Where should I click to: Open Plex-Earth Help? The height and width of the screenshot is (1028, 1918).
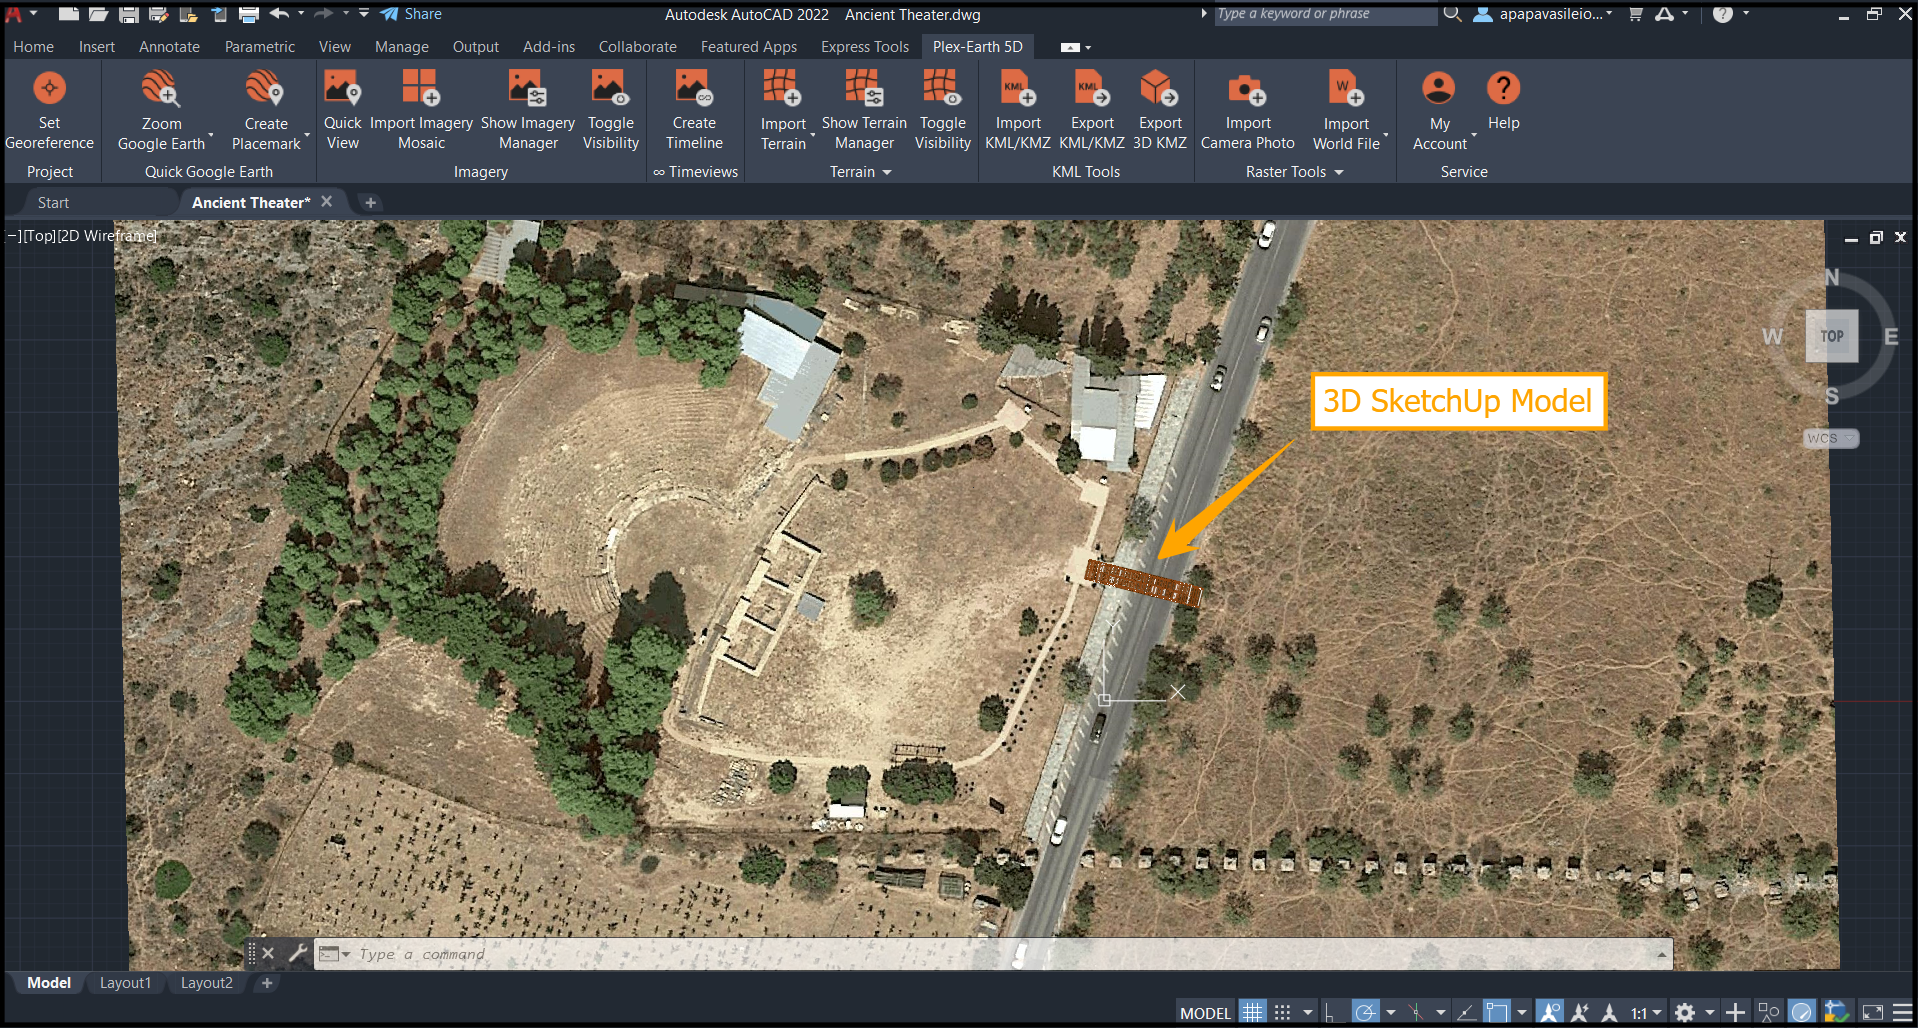(x=1503, y=101)
